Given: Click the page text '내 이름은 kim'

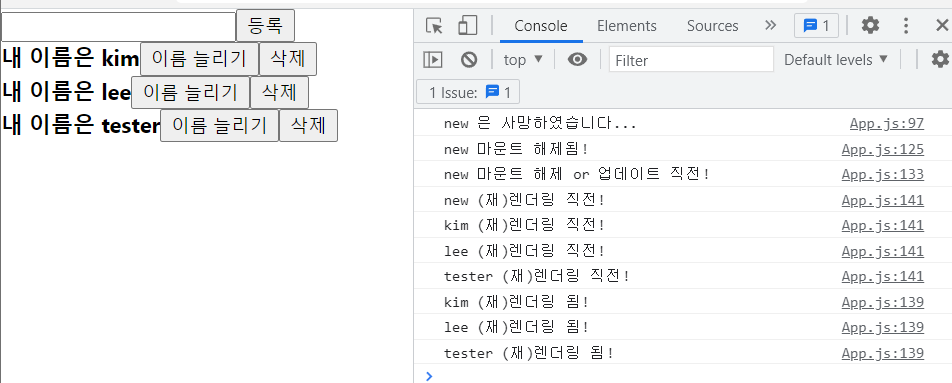Looking at the screenshot, I should pyautogui.click(x=70, y=59).
